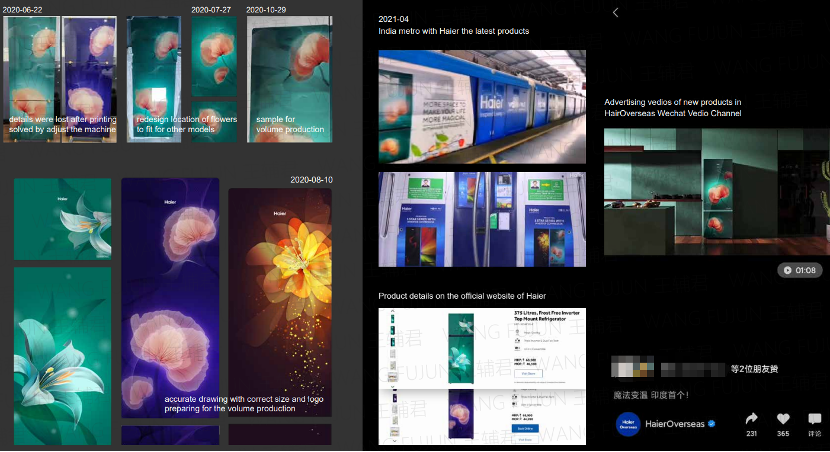
Task: Select the heading '2021-04'
Action: [x=393, y=19]
